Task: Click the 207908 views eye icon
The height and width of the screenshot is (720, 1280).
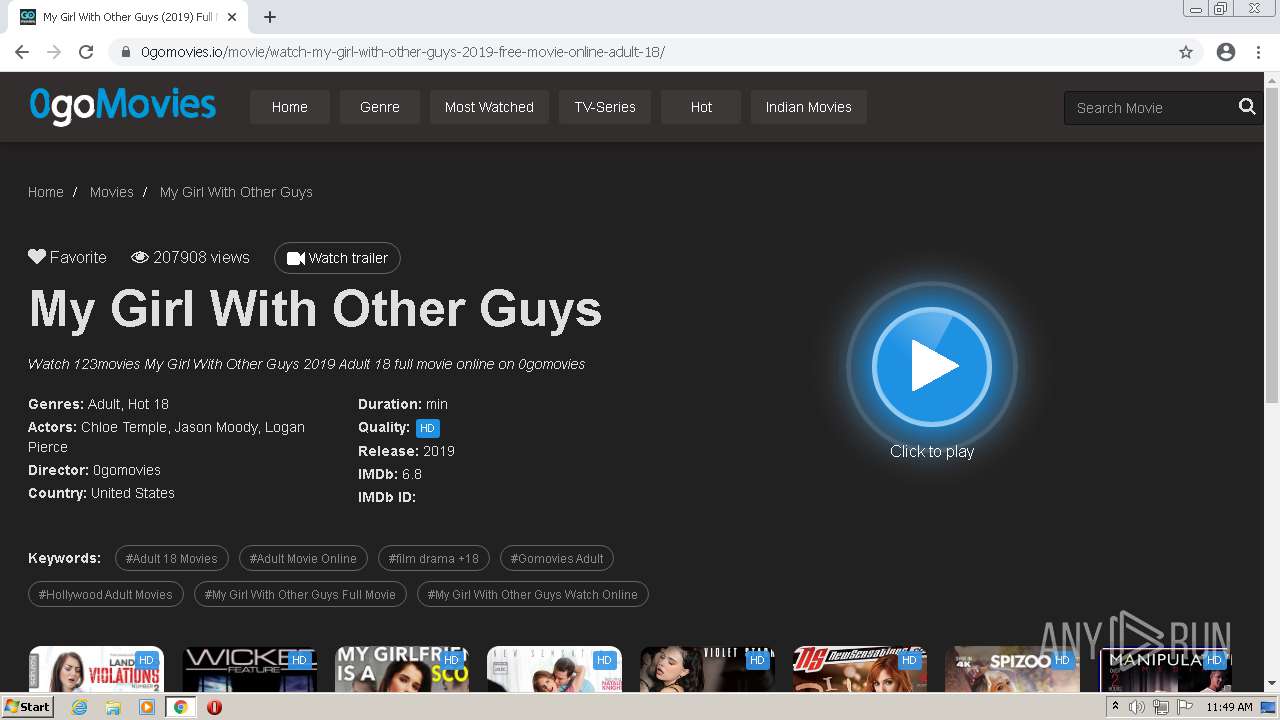Action: [x=140, y=257]
